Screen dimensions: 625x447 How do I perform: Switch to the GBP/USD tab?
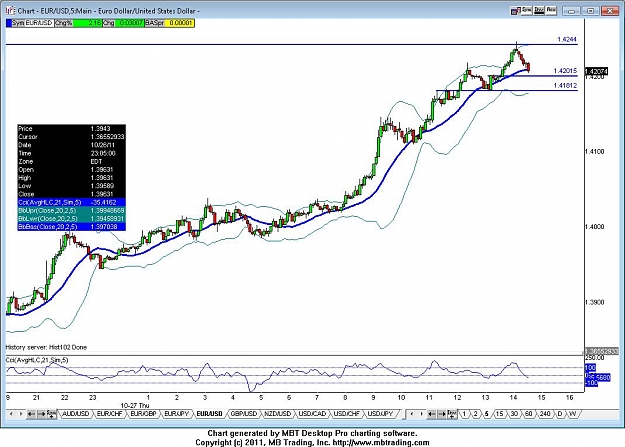click(x=244, y=414)
